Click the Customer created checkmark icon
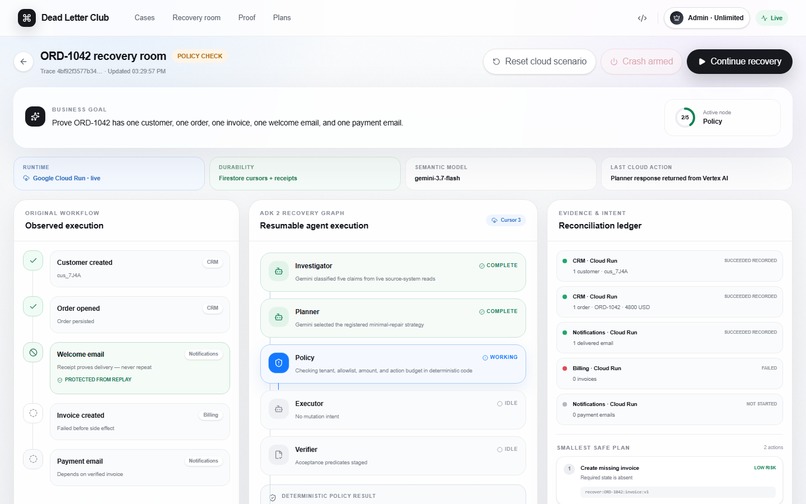 coord(33,261)
